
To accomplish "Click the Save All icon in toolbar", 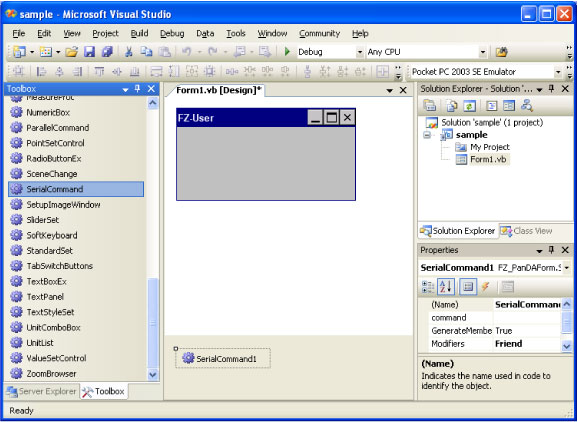I will pyautogui.click(x=107, y=52).
